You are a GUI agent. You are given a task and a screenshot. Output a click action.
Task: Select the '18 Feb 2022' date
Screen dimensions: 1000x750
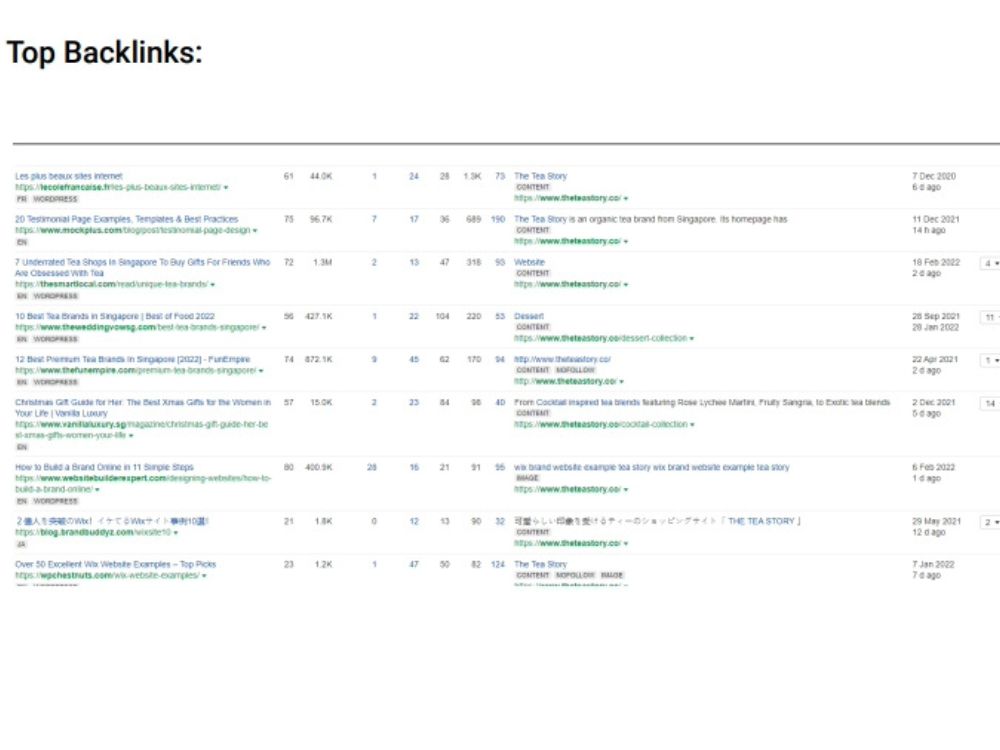936,262
